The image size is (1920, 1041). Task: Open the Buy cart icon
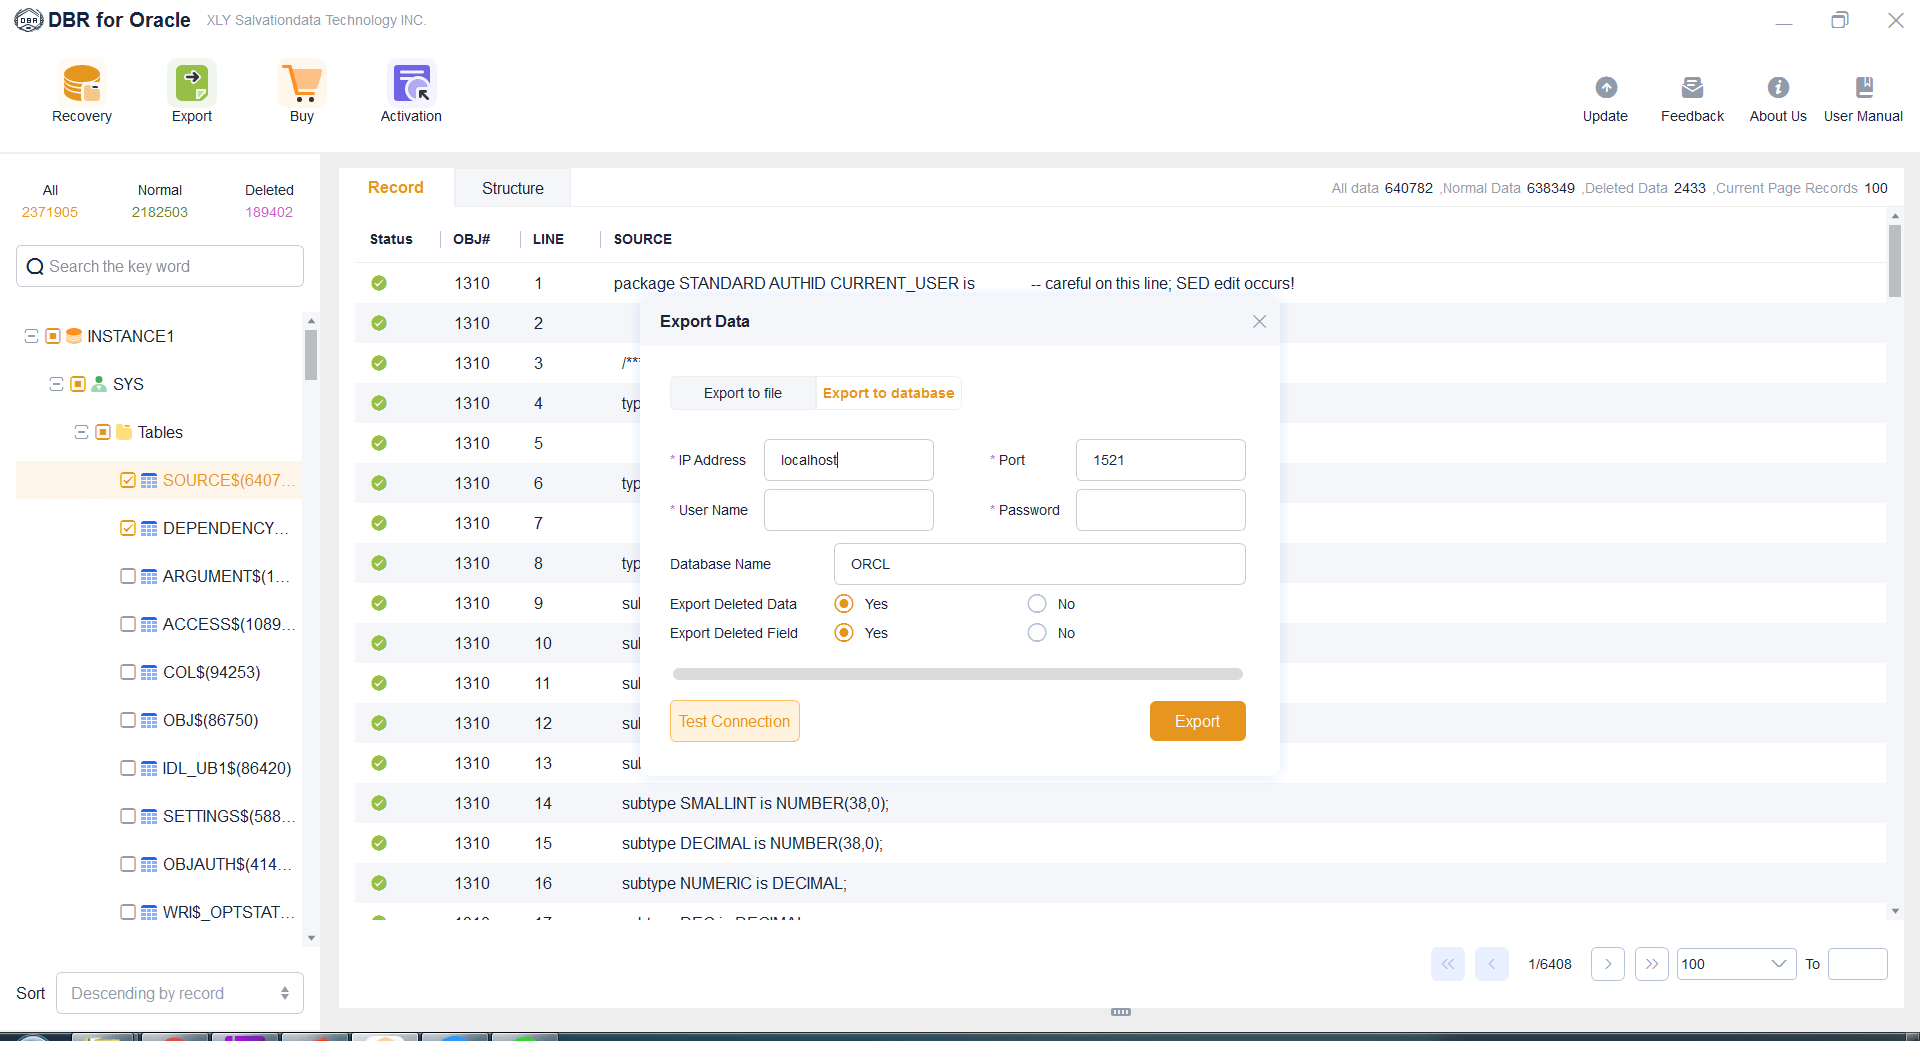click(301, 85)
